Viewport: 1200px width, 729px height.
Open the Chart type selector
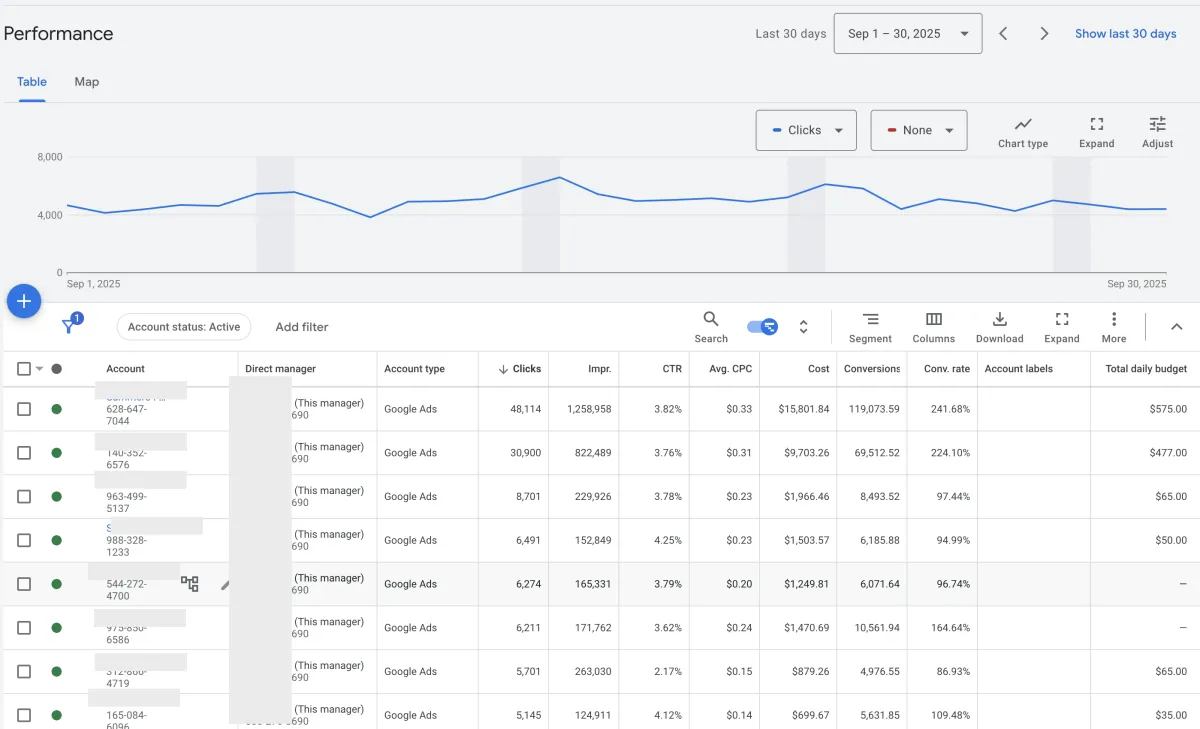point(1022,132)
